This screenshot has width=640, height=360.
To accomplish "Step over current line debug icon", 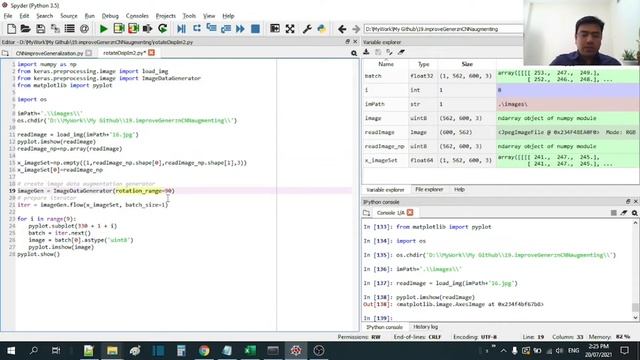I will click(197, 29).
